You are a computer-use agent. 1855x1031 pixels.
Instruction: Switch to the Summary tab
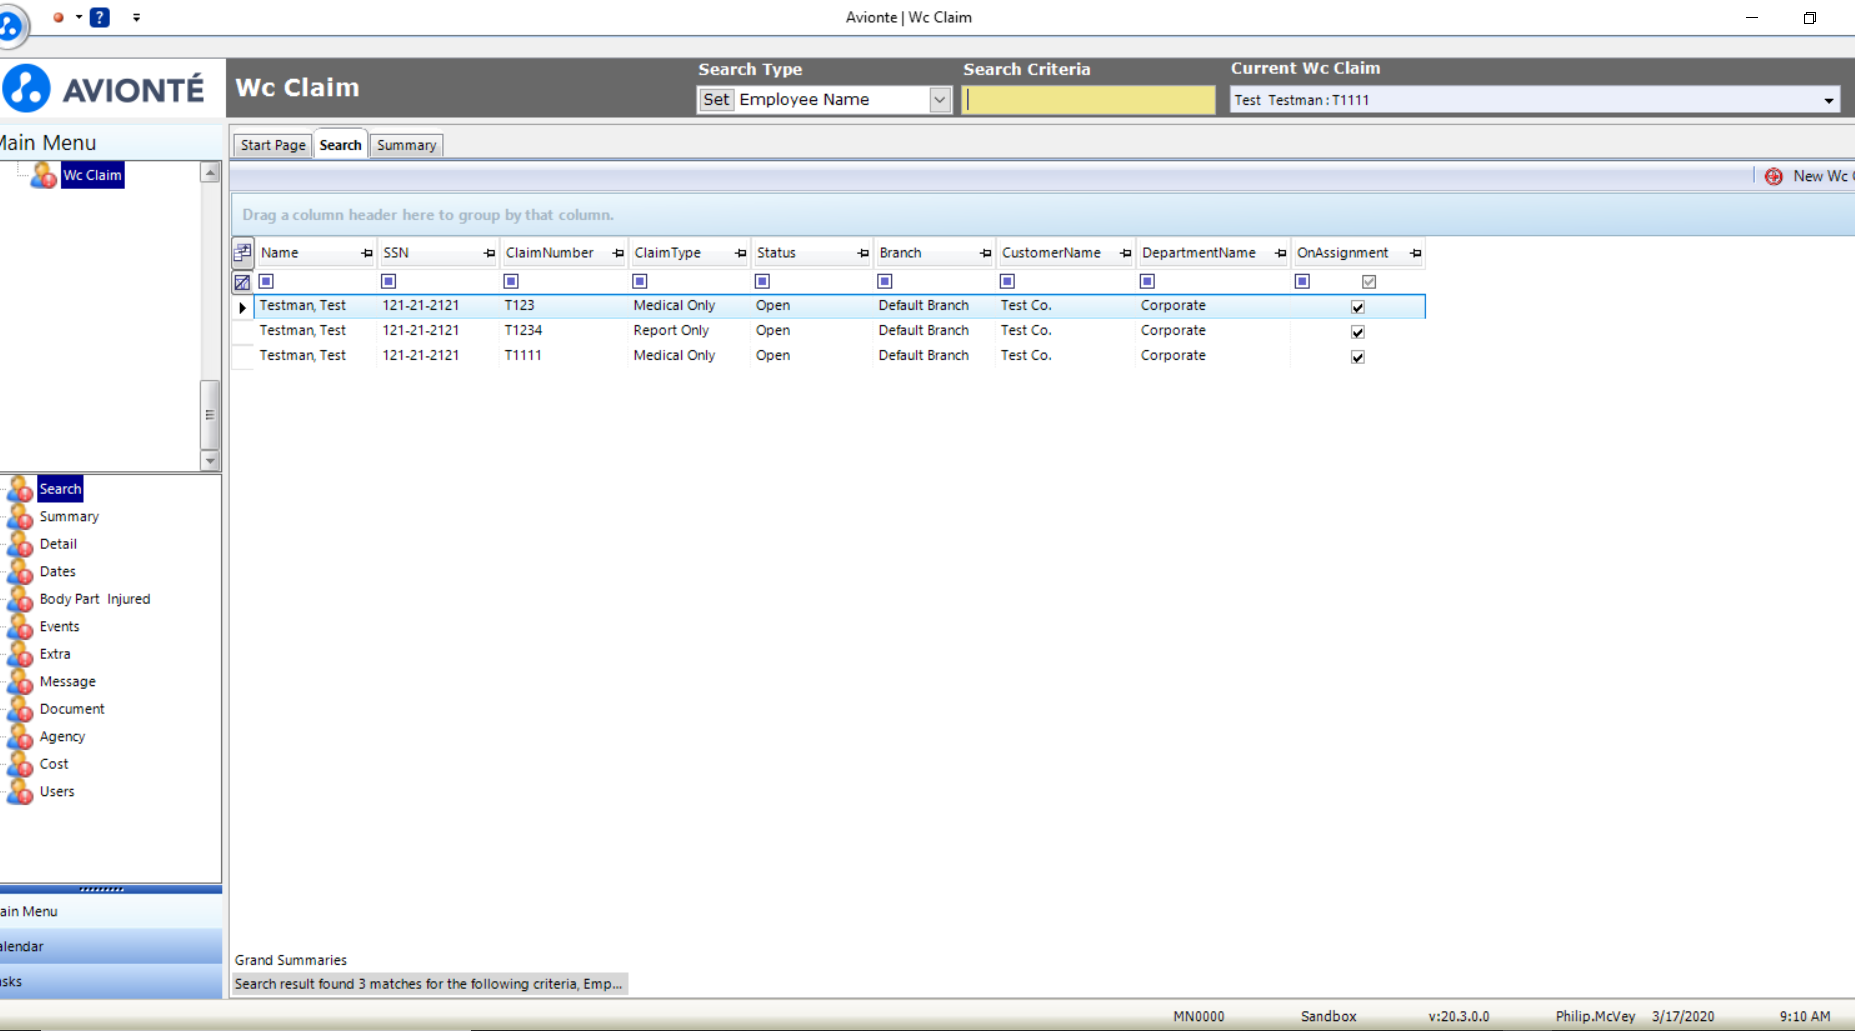point(406,145)
